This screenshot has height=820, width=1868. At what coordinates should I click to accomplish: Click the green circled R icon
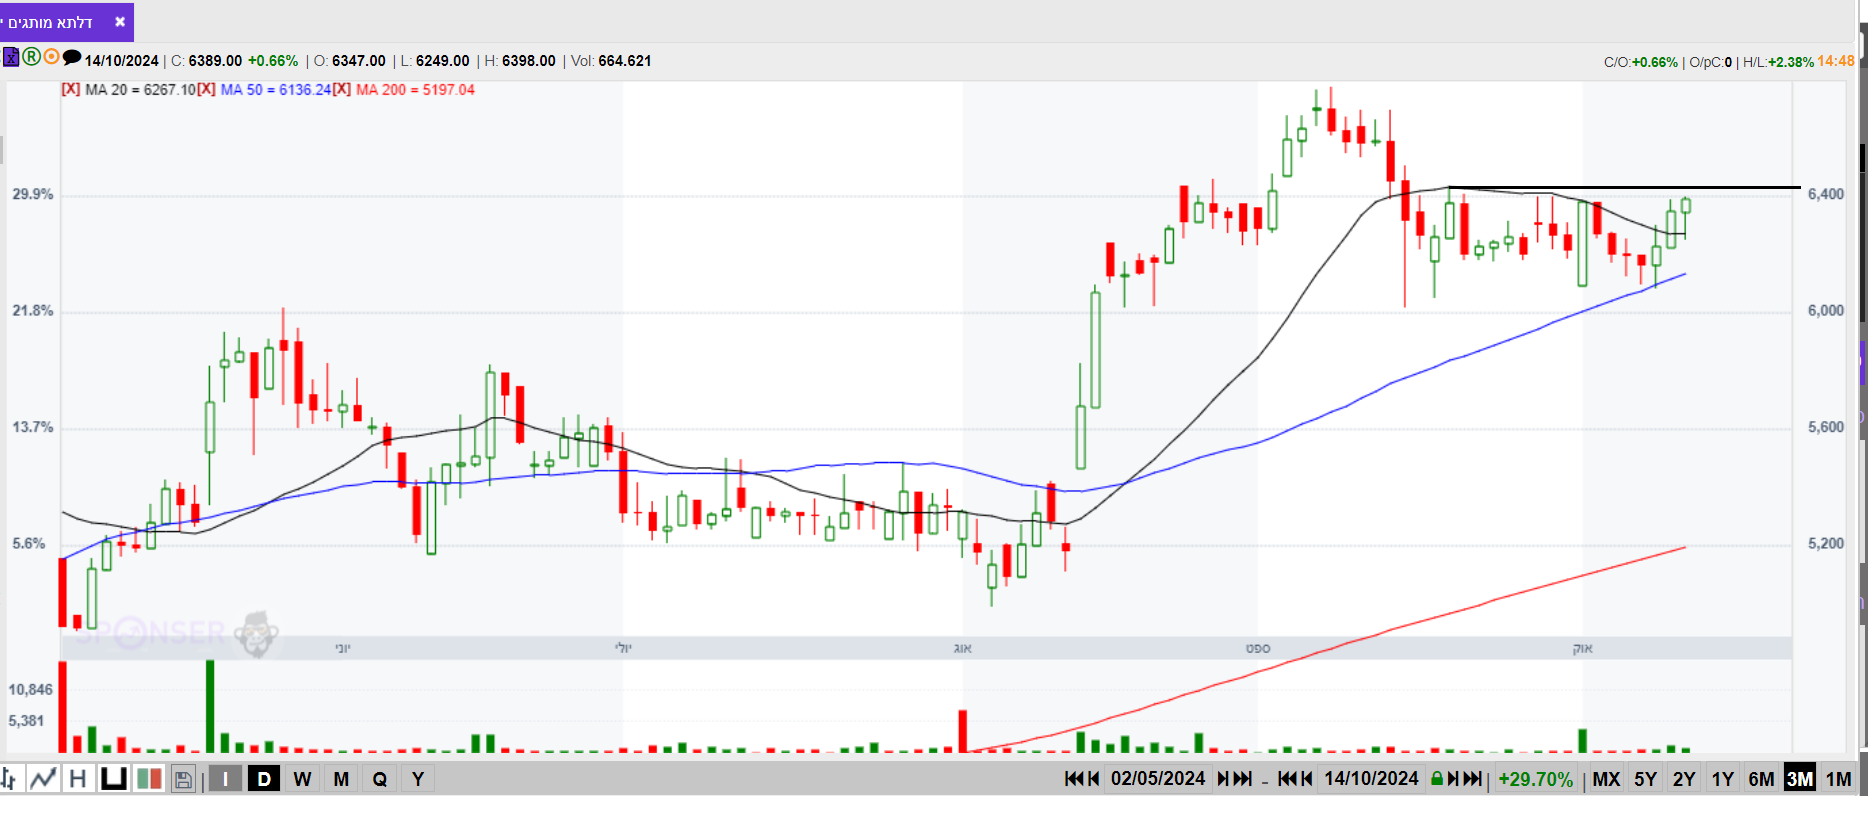click(31, 57)
